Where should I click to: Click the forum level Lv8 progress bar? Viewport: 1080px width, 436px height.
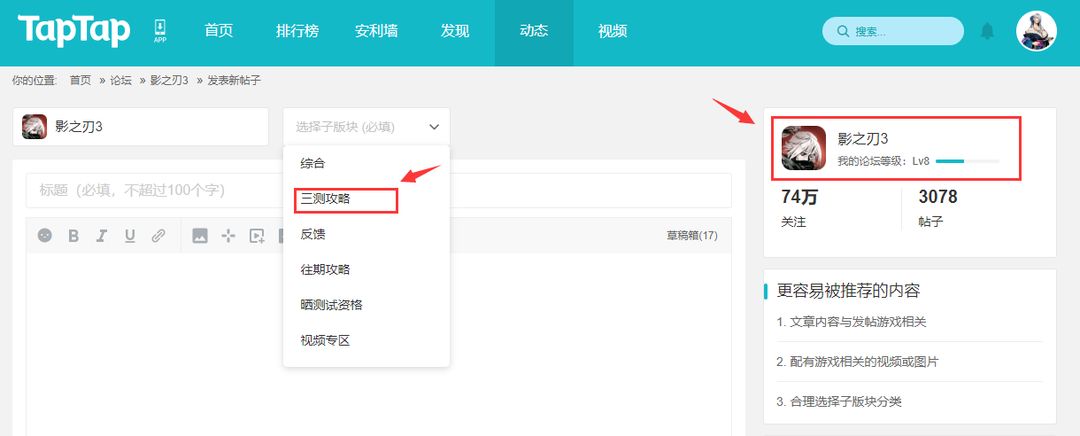(x=967, y=161)
